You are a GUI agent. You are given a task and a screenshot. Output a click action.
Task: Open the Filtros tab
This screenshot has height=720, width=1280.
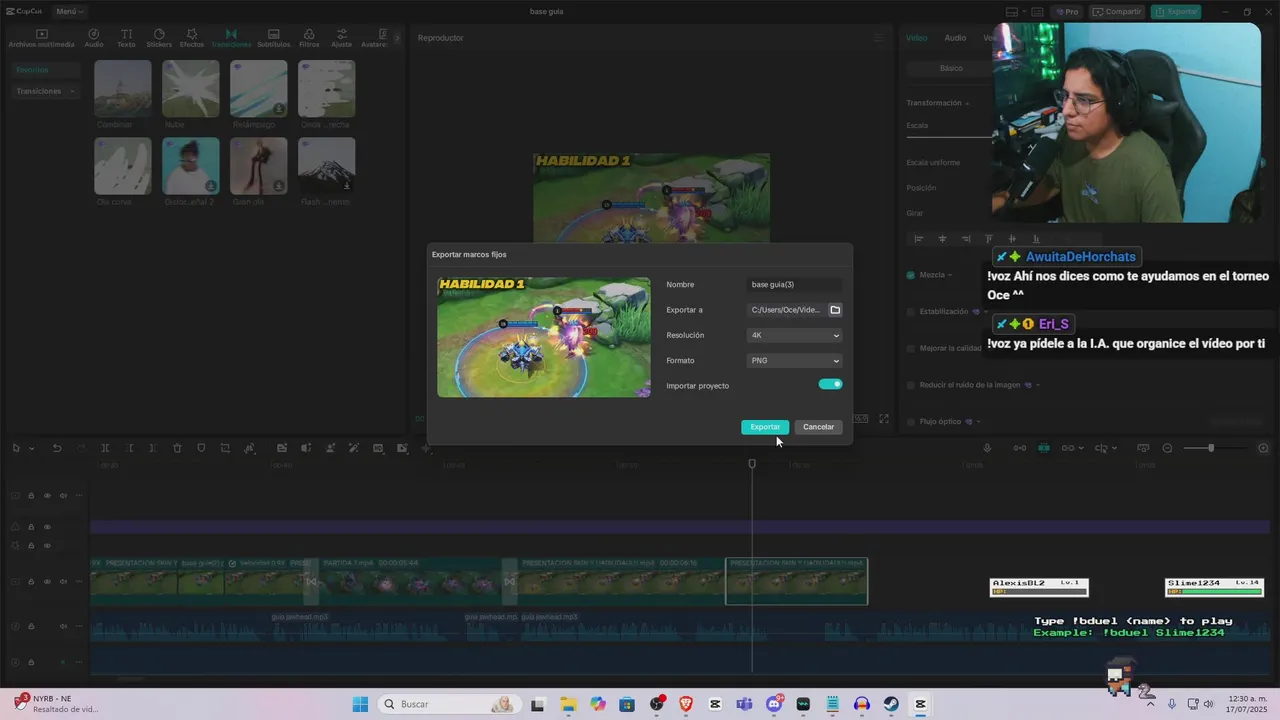point(309,38)
